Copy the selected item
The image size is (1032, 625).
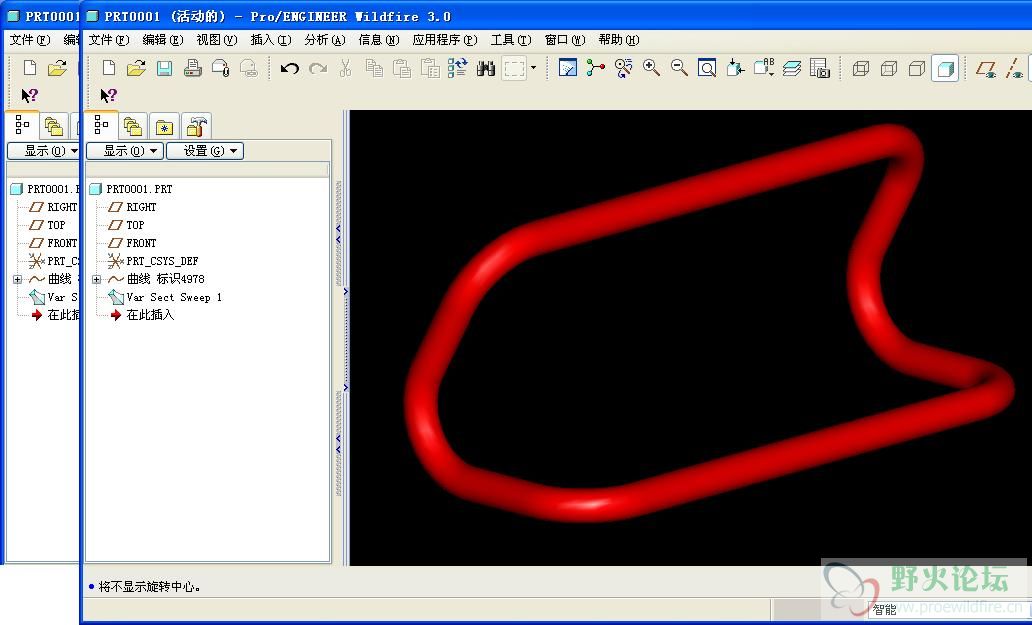coord(374,68)
